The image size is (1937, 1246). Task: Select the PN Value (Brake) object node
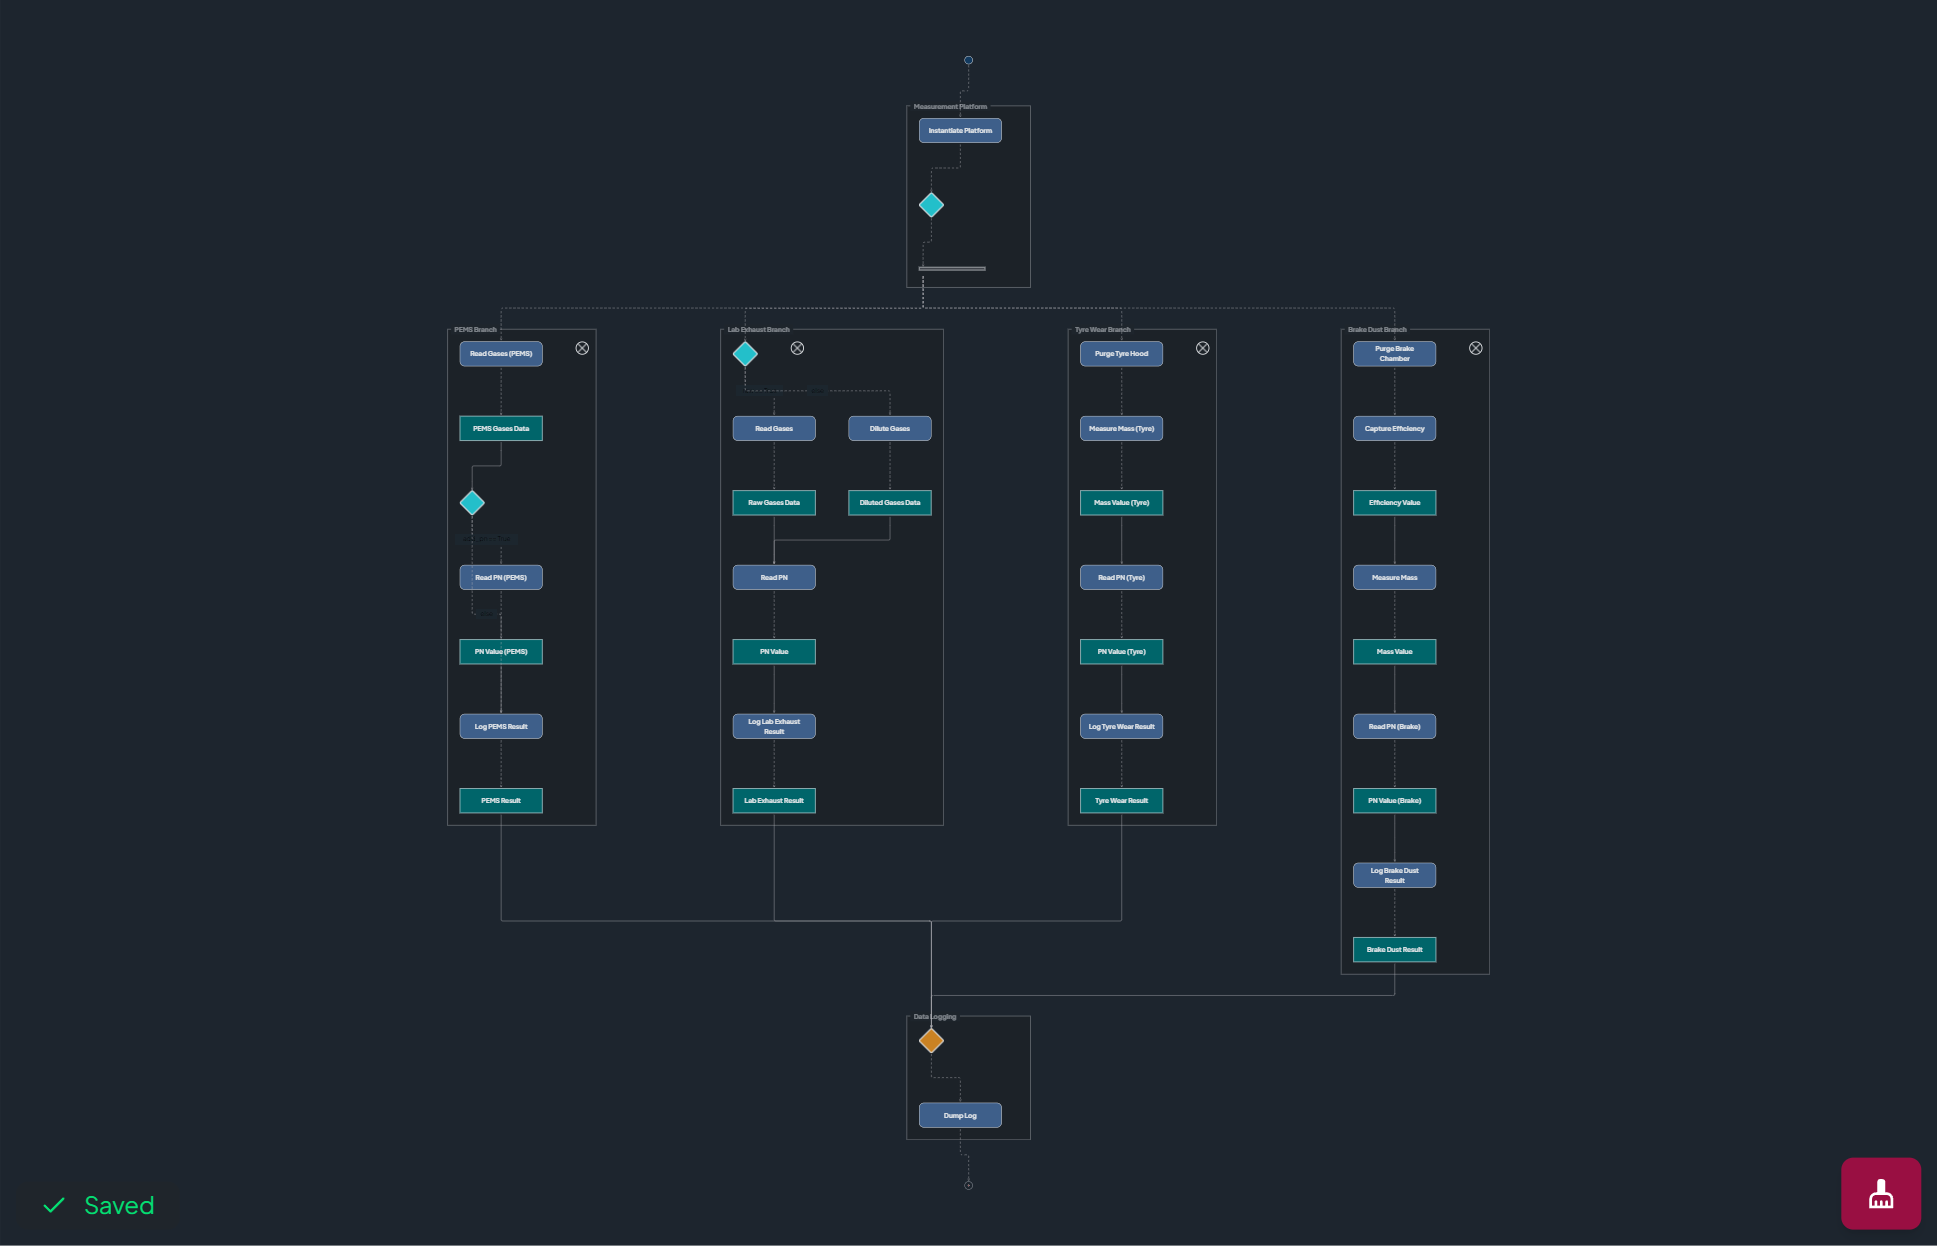point(1394,801)
